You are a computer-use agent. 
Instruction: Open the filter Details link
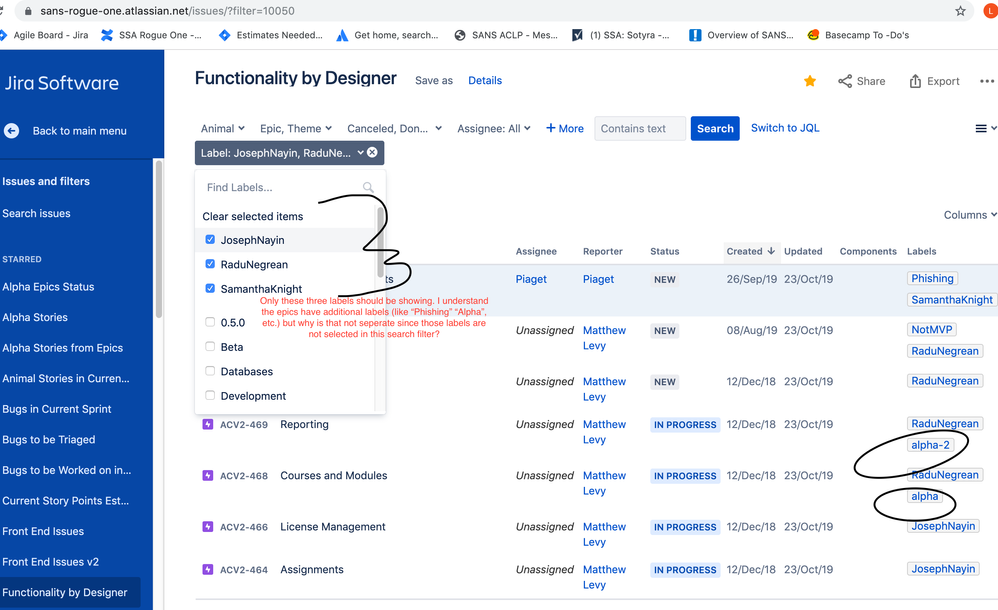coord(485,80)
